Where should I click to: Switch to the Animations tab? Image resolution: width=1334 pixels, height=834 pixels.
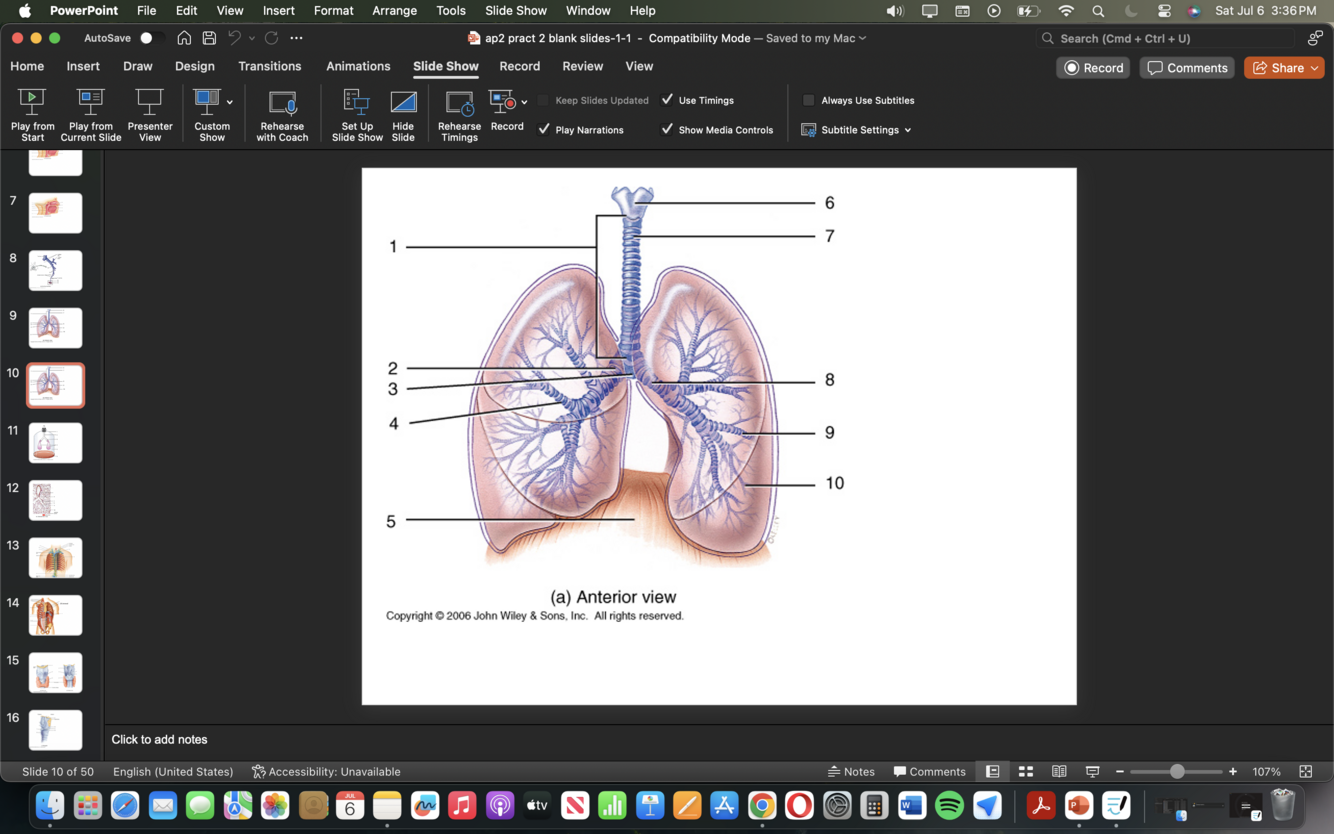tap(358, 66)
